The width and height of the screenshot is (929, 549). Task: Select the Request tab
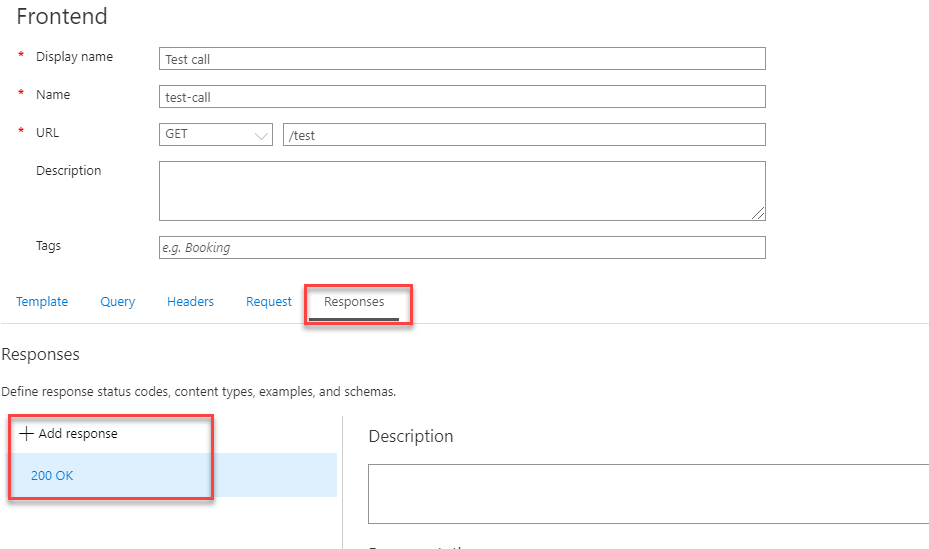pos(269,301)
